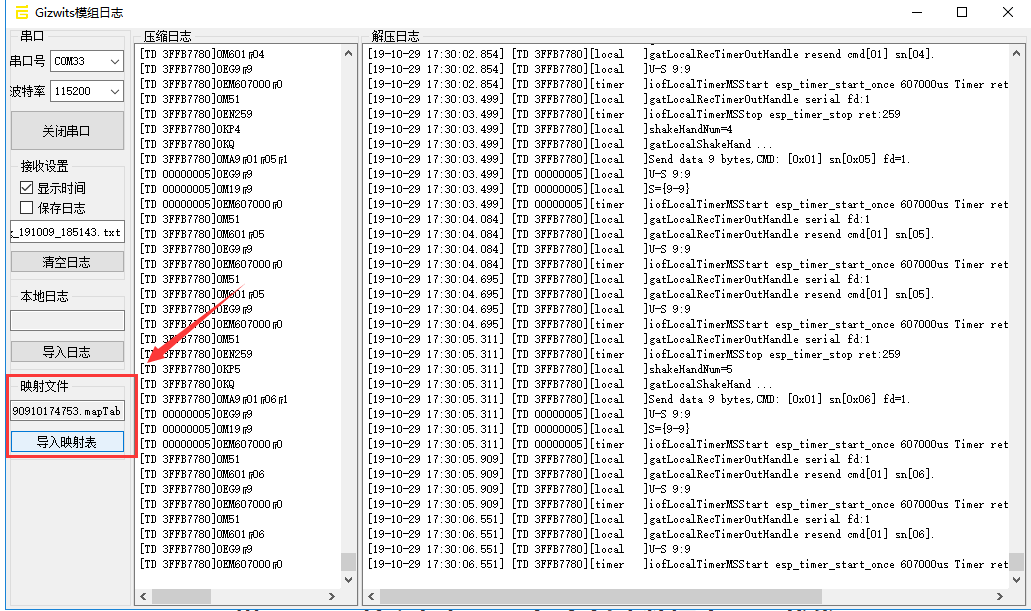Image resolution: width=1031 pixels, height=611 pixels.
Task: Minimize the Gizwits log window
Action: point(915,12)
